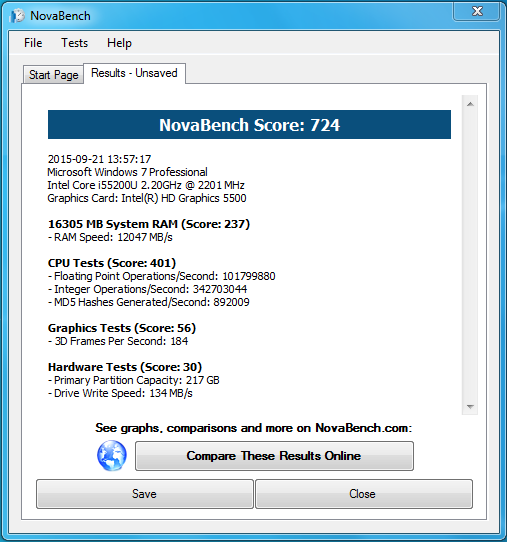507x542 pixels.
Task: Click the timestamp 2015-09-21 13:57:17
Action: click(x=99, y=159)
